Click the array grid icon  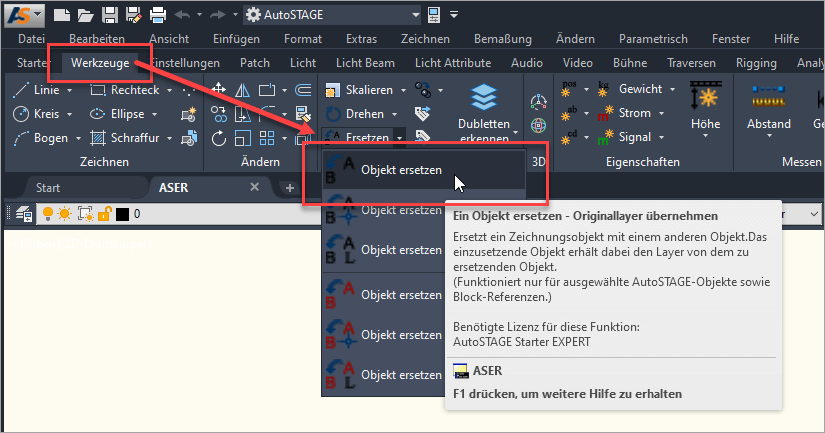click(267, 138)
